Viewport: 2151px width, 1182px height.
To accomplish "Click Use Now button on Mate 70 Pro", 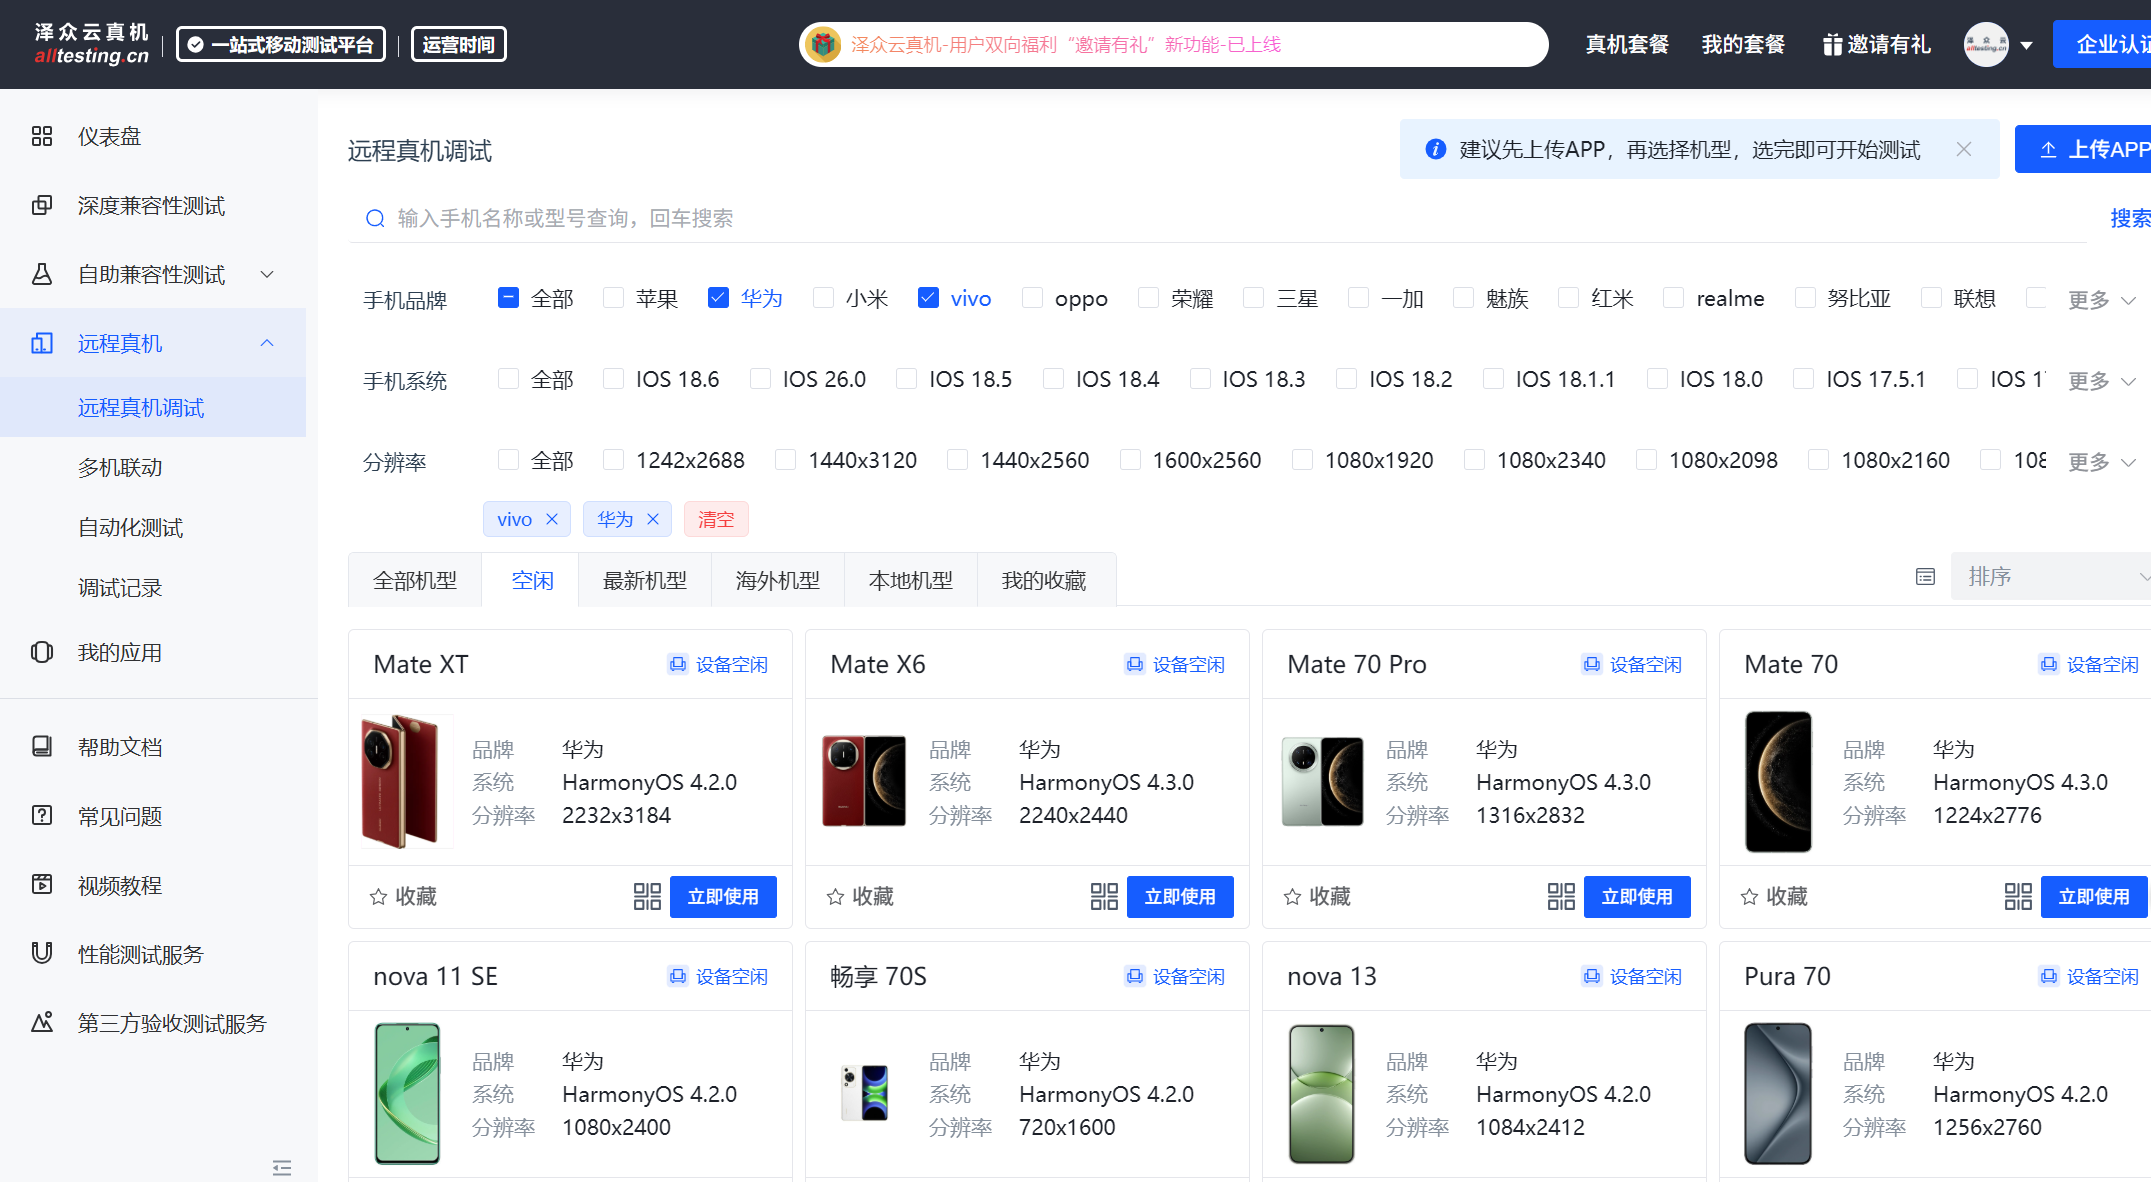I will tap(1636, 896).
